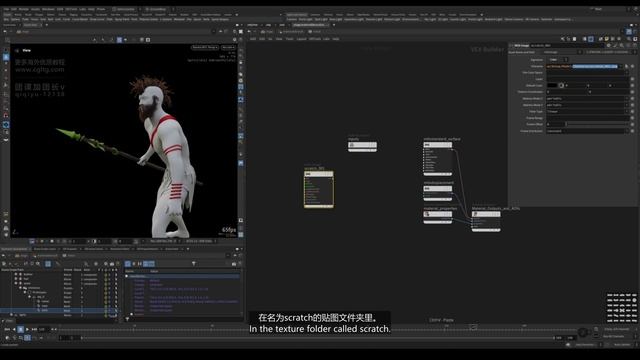Open the Address Mode V dropdown

click(588, 105)
